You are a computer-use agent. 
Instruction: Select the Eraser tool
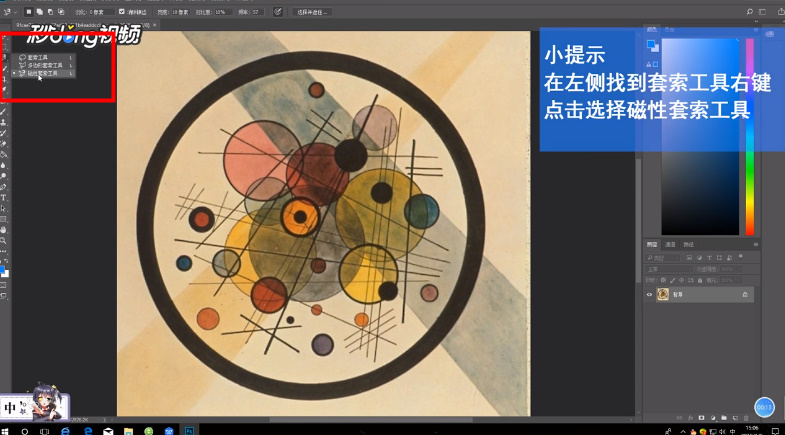[4, 144]
